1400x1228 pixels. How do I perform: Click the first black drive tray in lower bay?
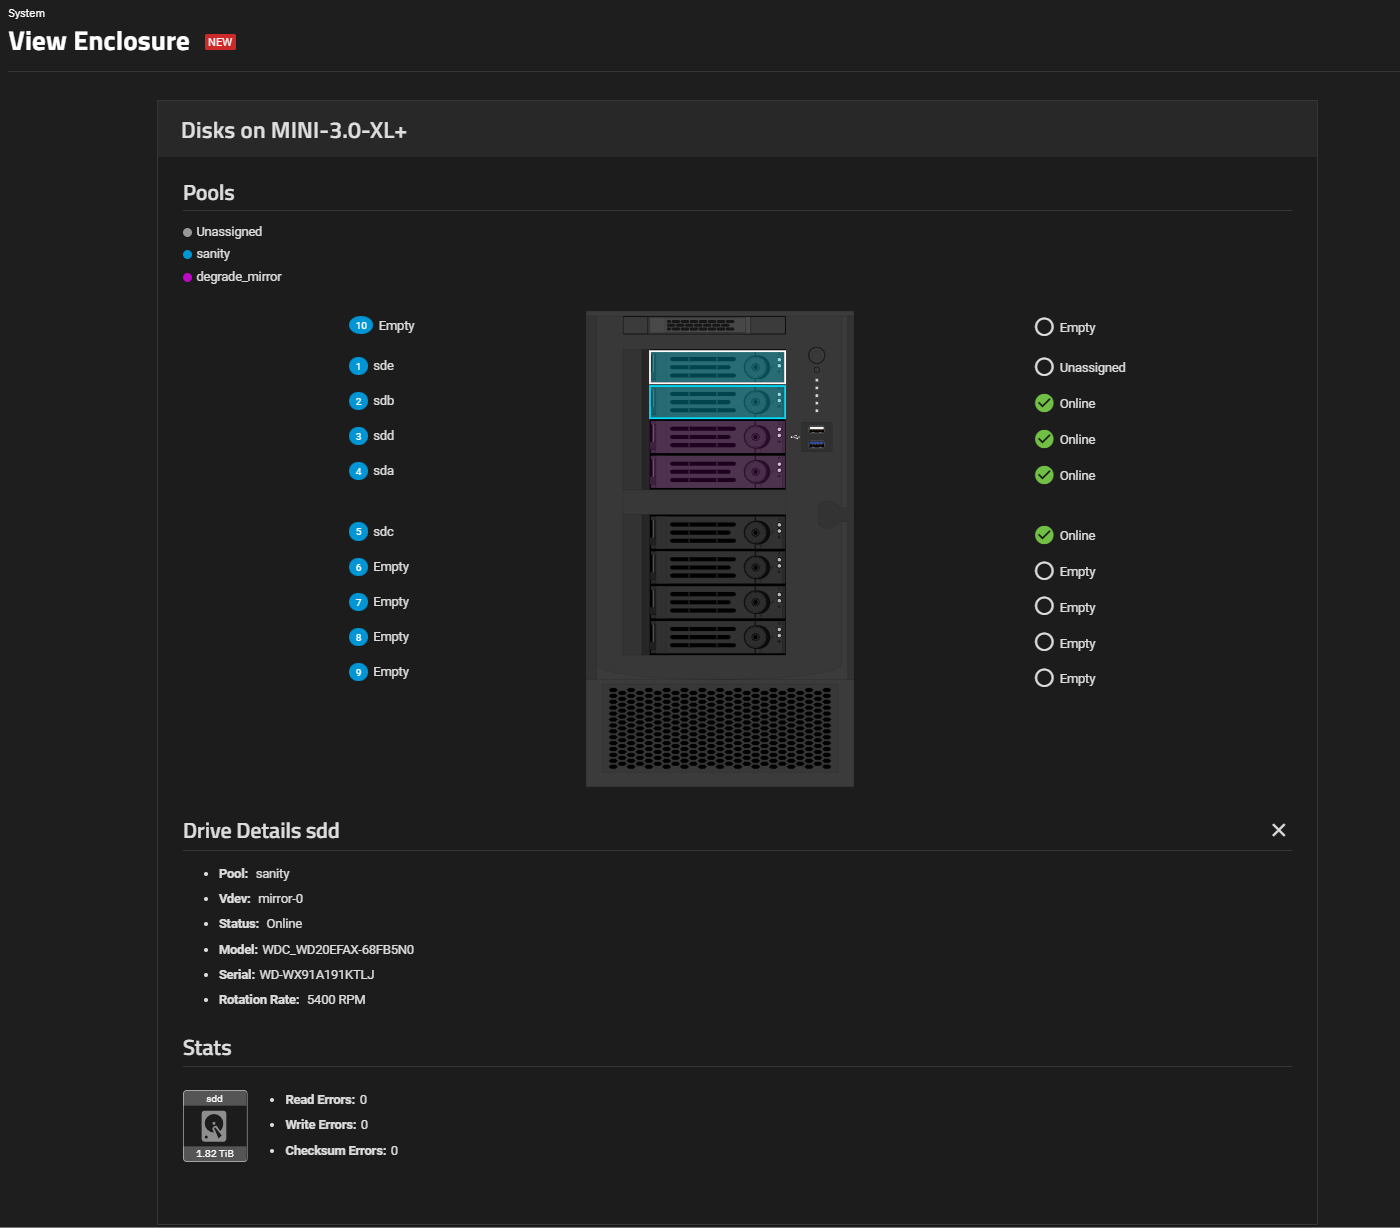tap(717, 532)
